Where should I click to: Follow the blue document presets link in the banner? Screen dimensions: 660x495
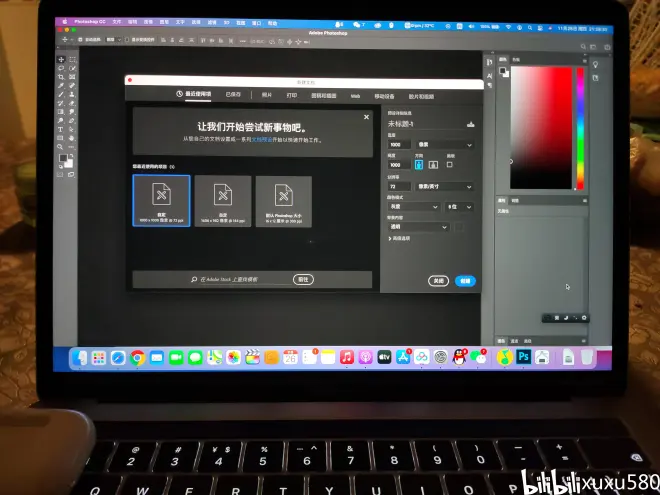tap(262, 140)
